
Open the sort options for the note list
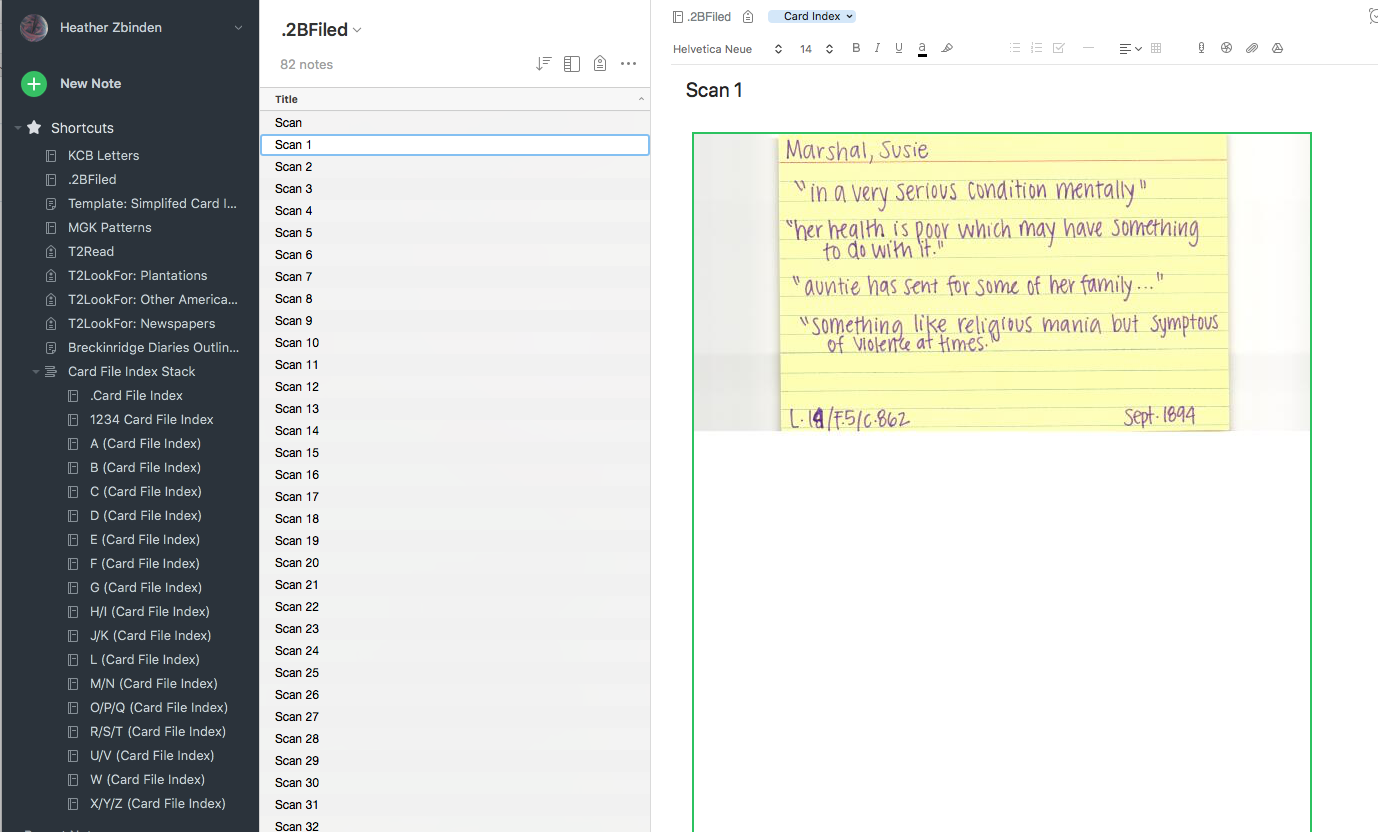click(x=543, y=62)
